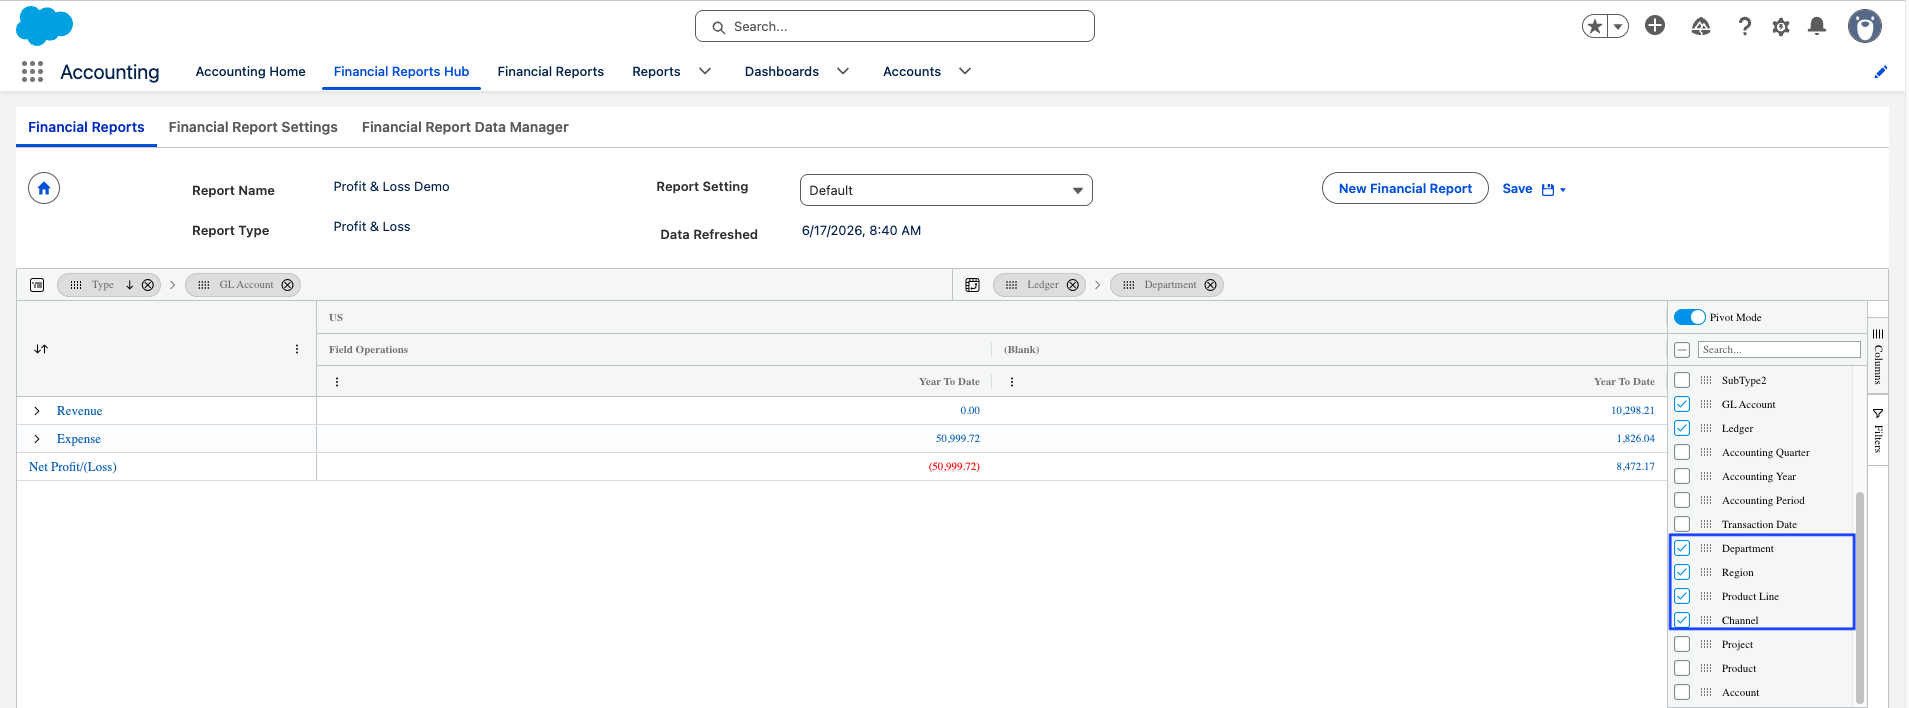This screenshot has height=708, width=1909.
Task: Open the row header column menu dots
Action: (x=297, y=349)
